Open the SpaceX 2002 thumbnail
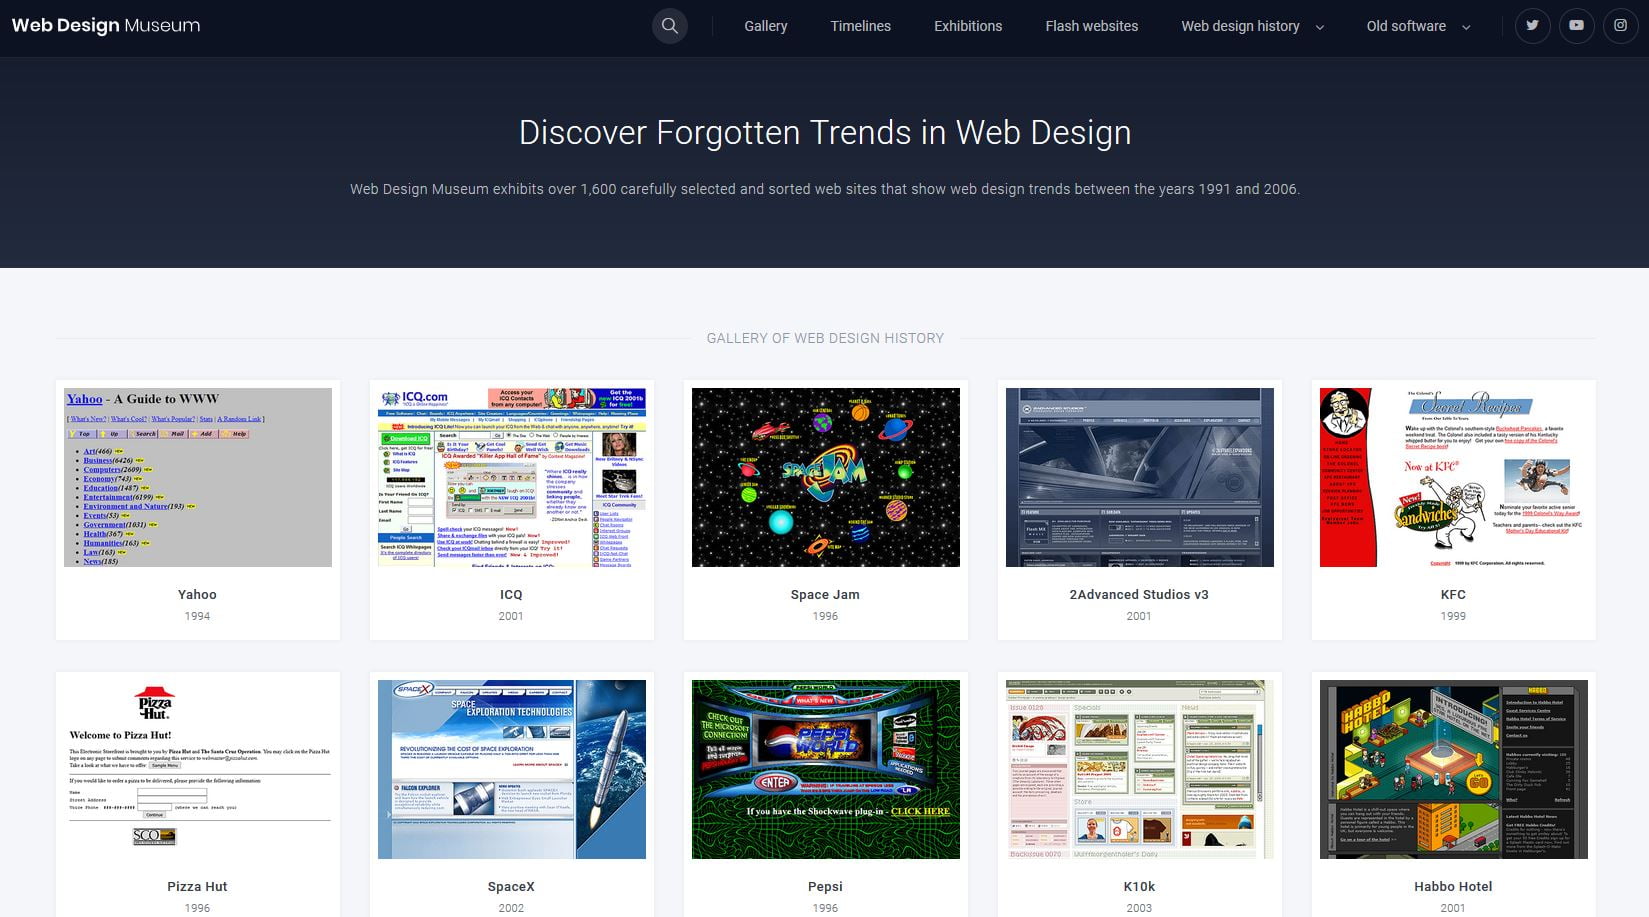This screenshot has height=917, width=1649. [511, 769]
